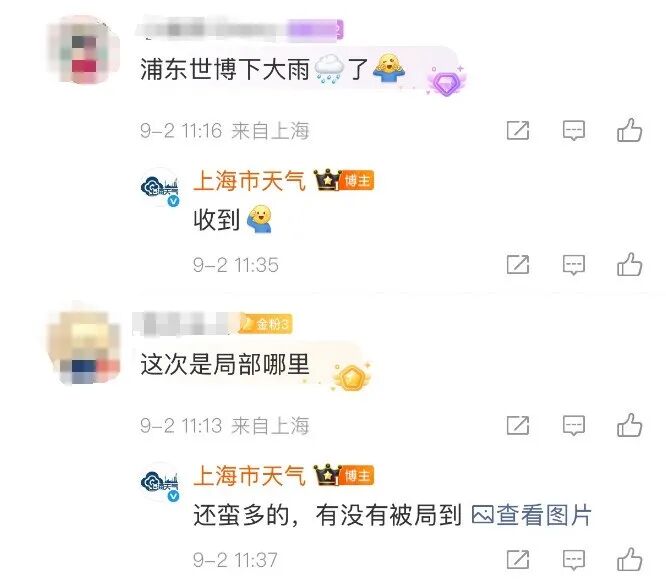
Task: Open 上海市天气 profile name in first reply
Action: [249, 181]
